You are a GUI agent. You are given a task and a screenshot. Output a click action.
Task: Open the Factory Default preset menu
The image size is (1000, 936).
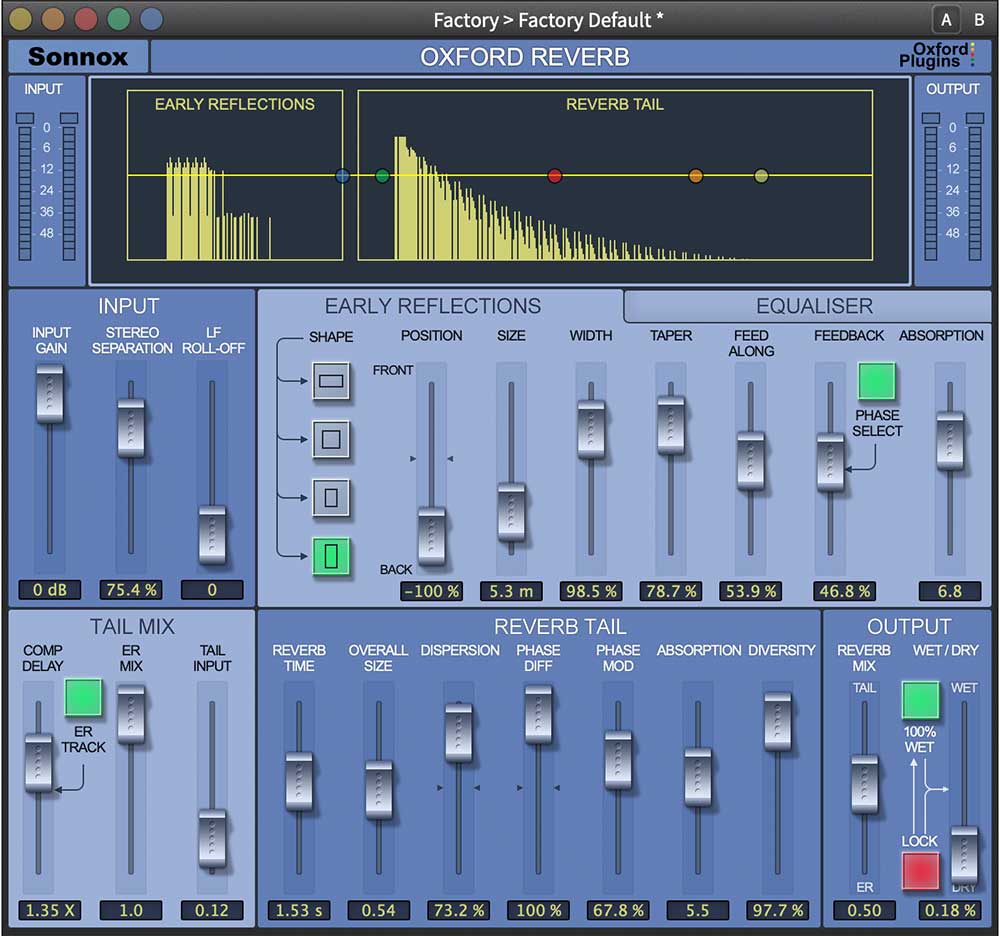pos(548,20)
